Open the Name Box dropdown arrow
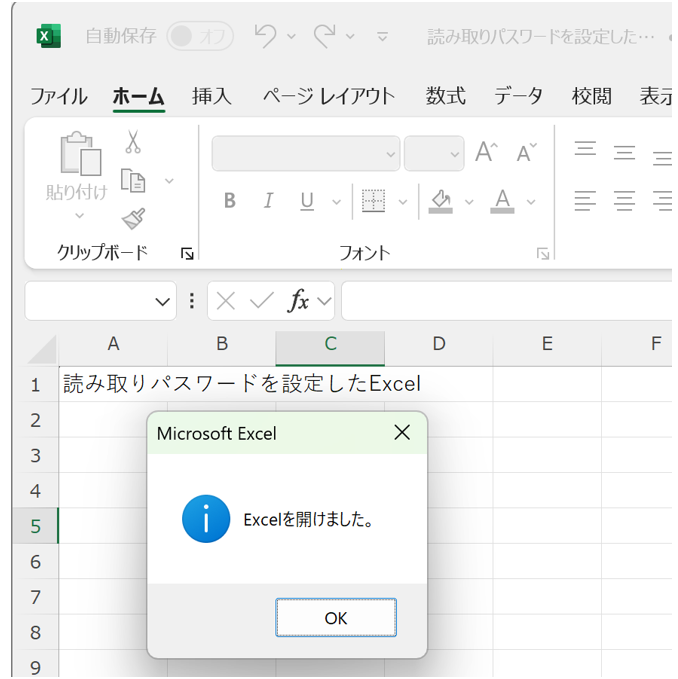Viewport: 678px width, 679px height. click(162, 301)
